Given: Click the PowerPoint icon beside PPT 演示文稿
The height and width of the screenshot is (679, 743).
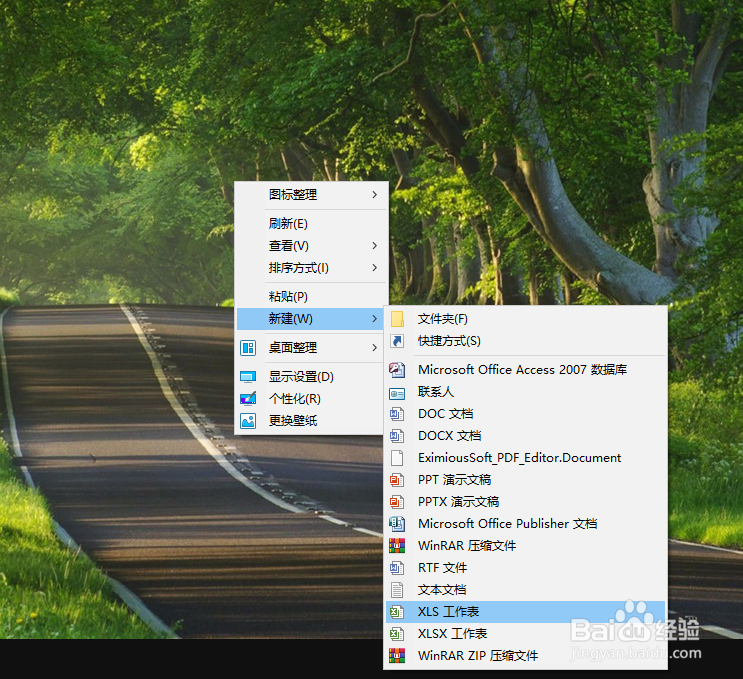Looking at the screenshot, I should [x=397, y=480].
